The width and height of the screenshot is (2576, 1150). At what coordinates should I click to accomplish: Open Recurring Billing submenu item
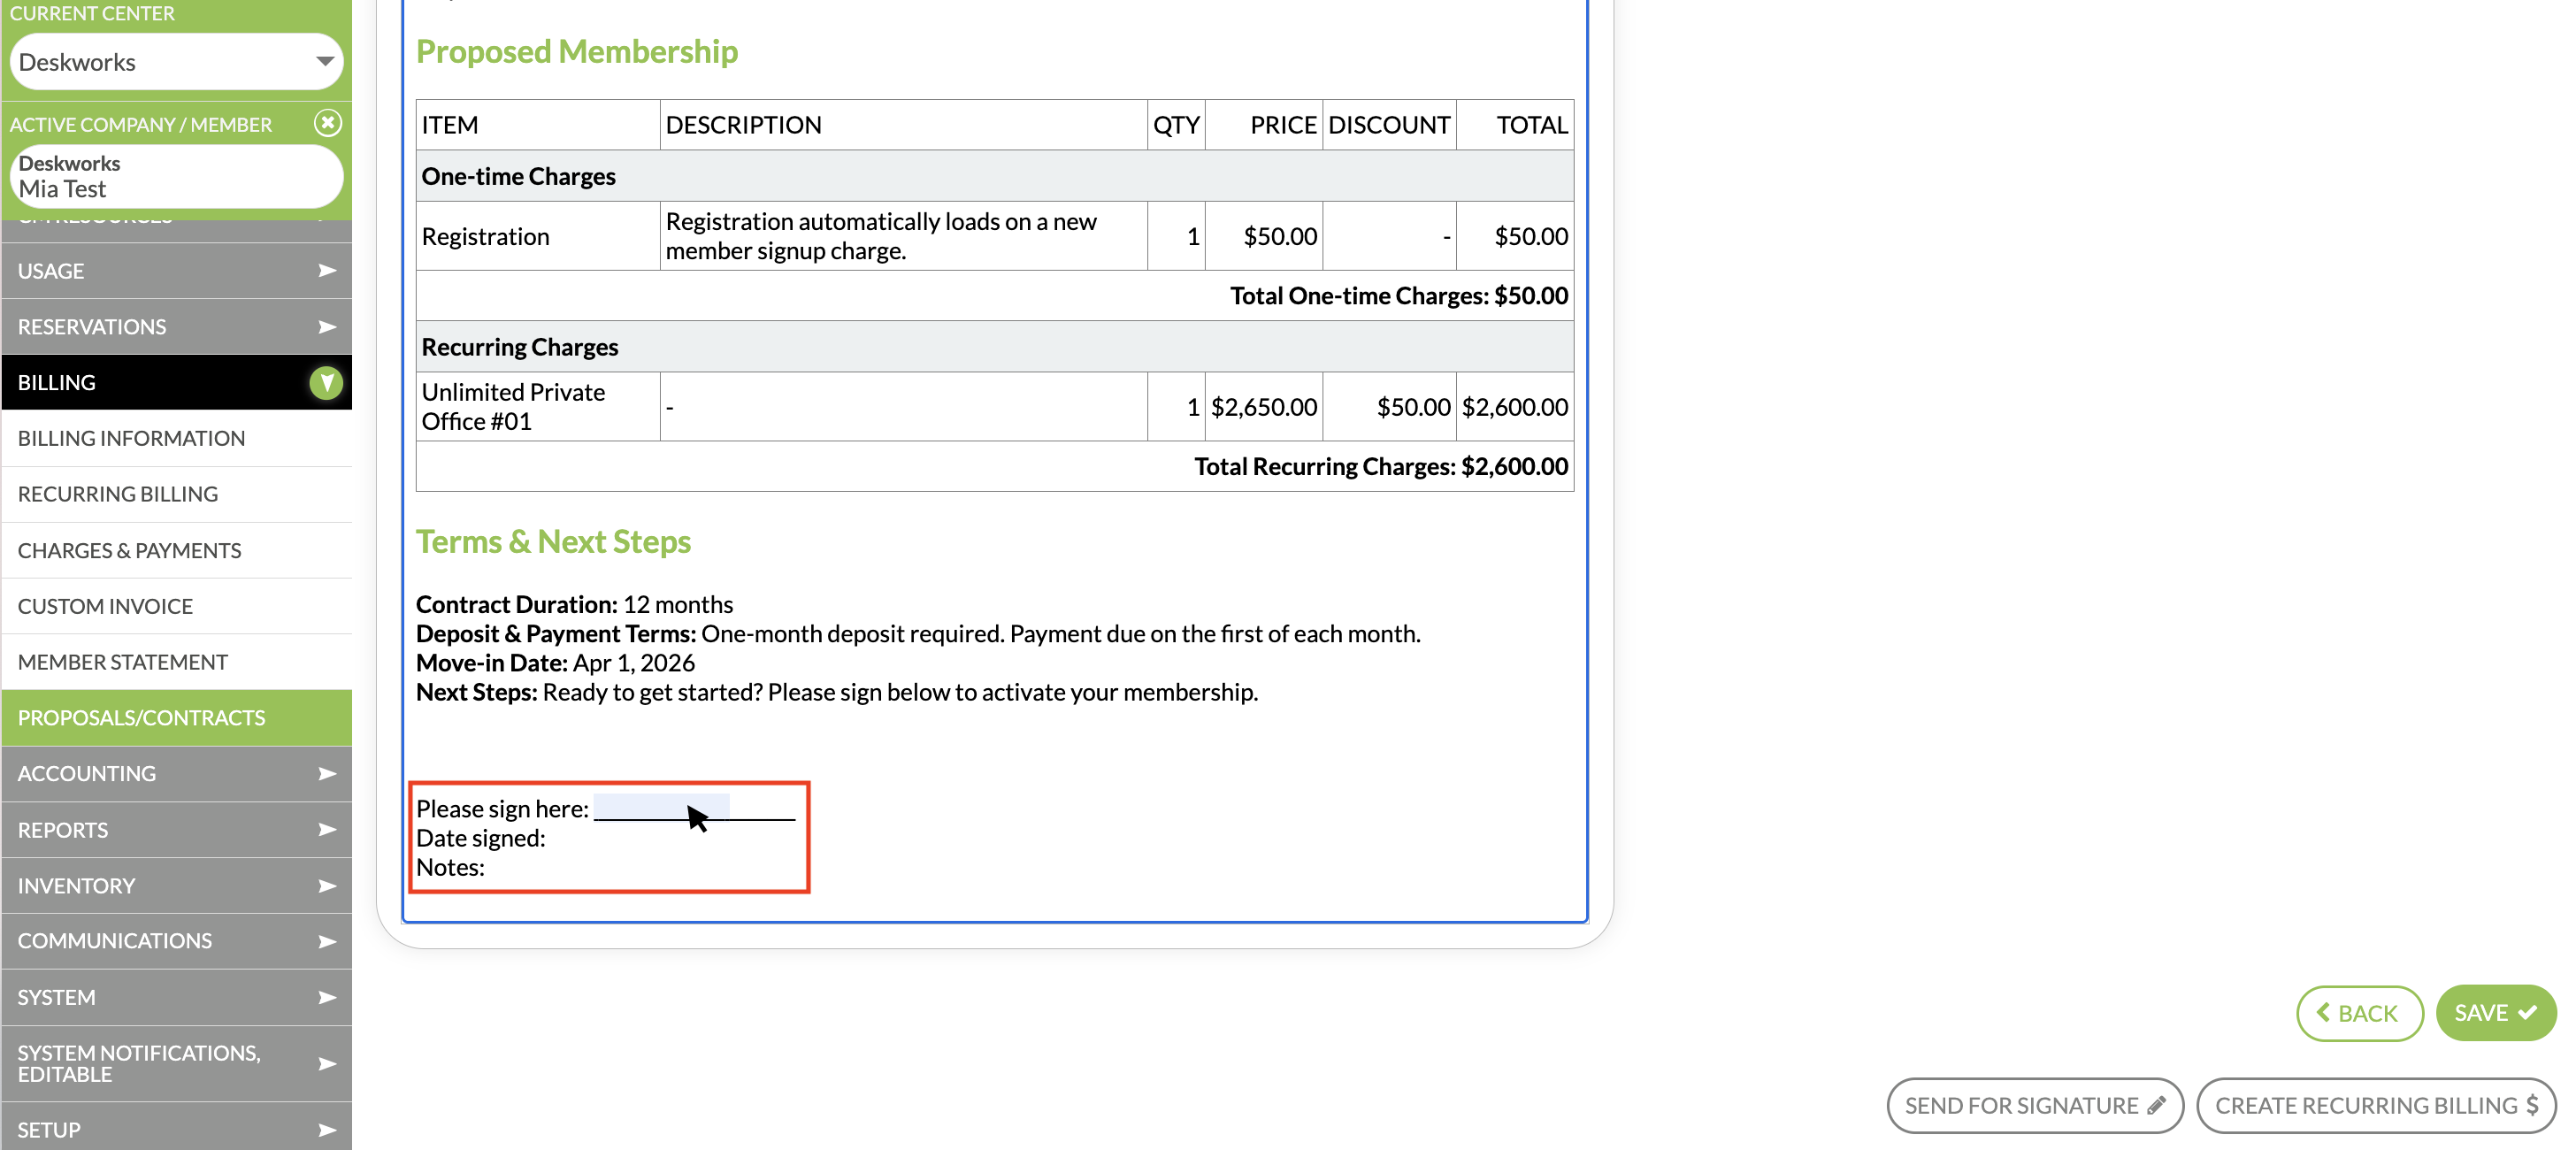click(x=117, y=494)
